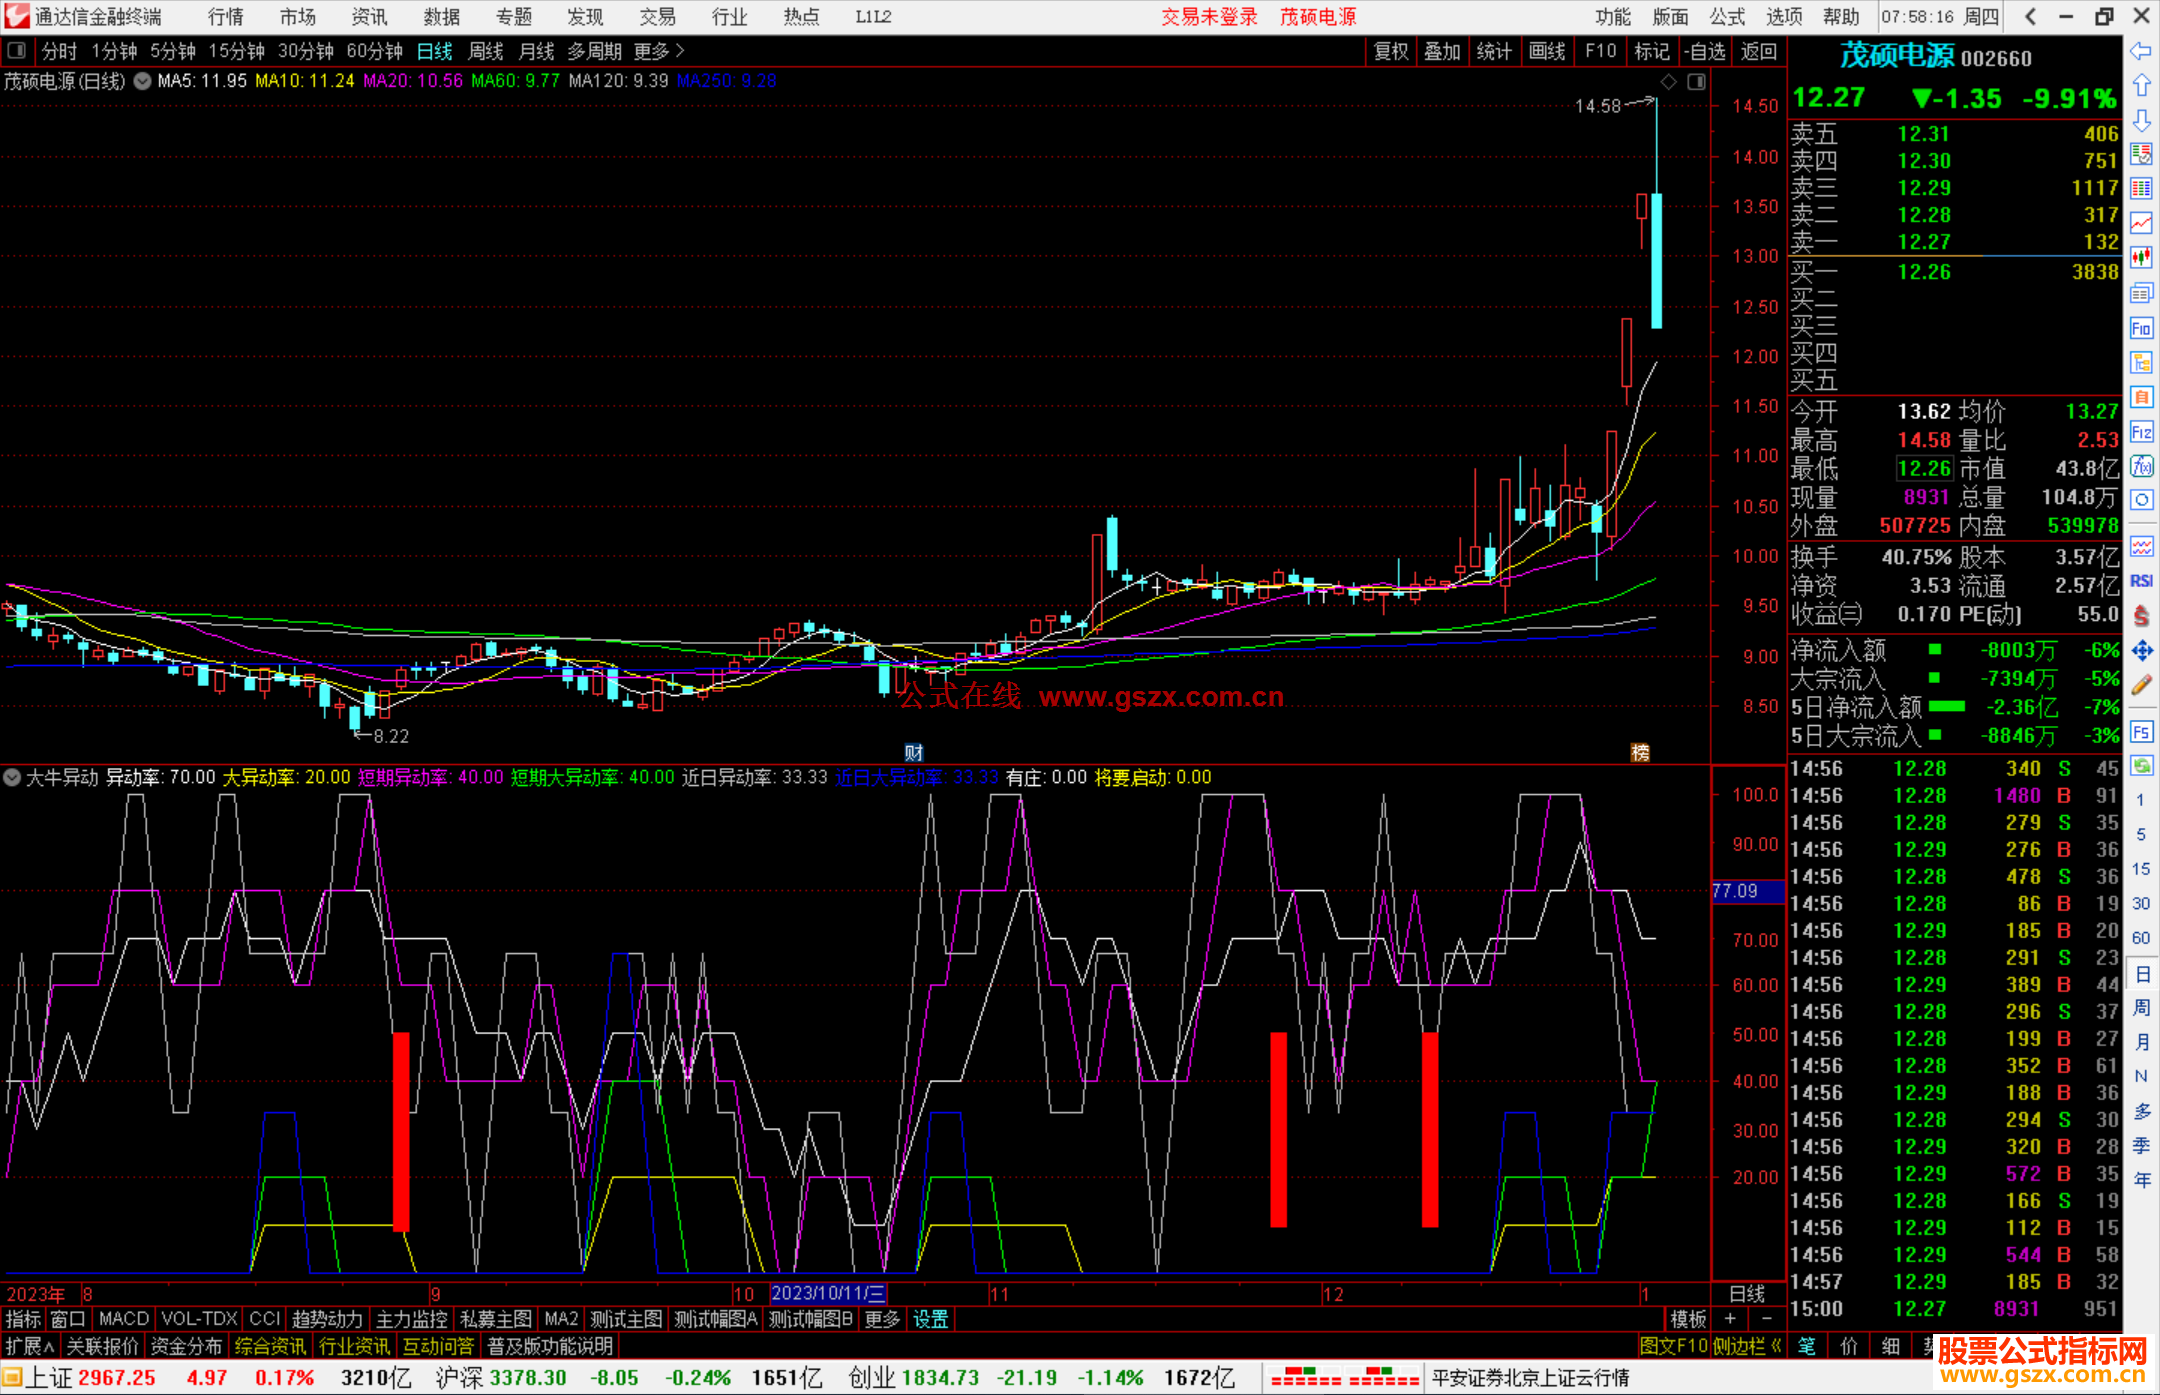The width and height of the screenshot is (2160, 1395).
Task: Click the 图文F10 button at the bottom
Action: pos(1673,1346)
